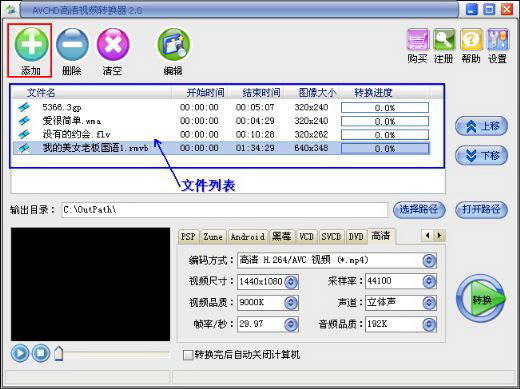
Task: Open the 购买 (buy) cart icon
Action: (418, 40)
